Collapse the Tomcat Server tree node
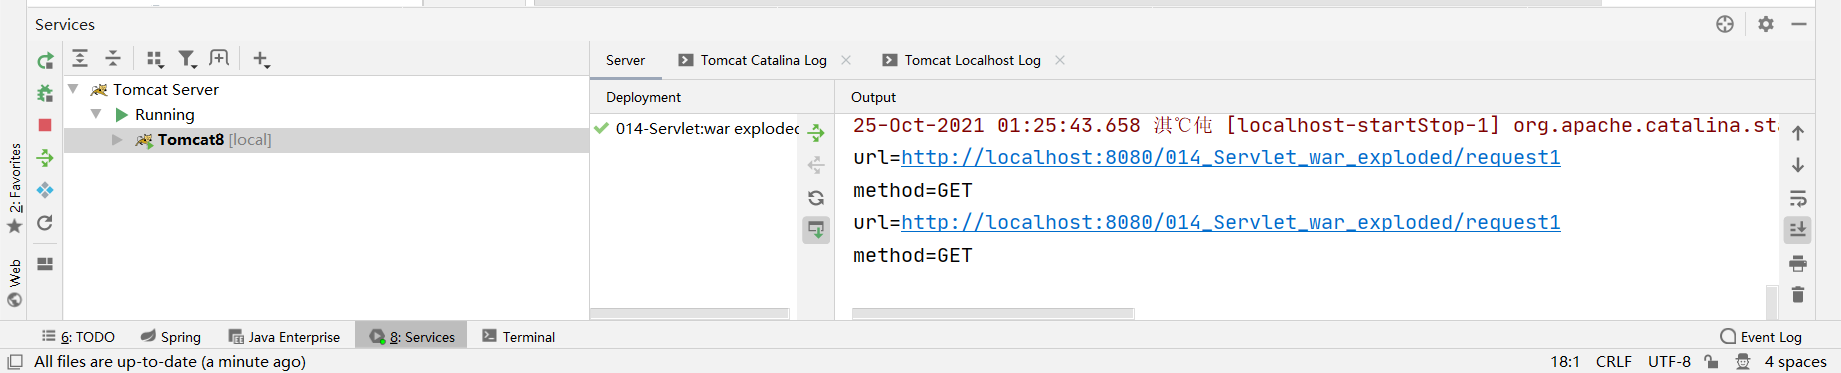The width and height of the screenshot is (1841, 373). click(x=73, y=89)
